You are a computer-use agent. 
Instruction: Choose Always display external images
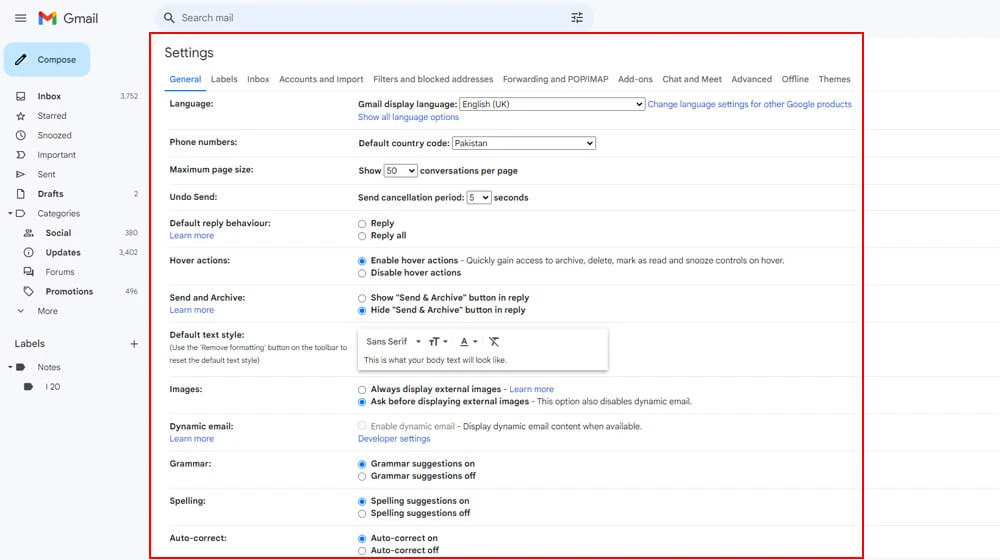point(362,389)
